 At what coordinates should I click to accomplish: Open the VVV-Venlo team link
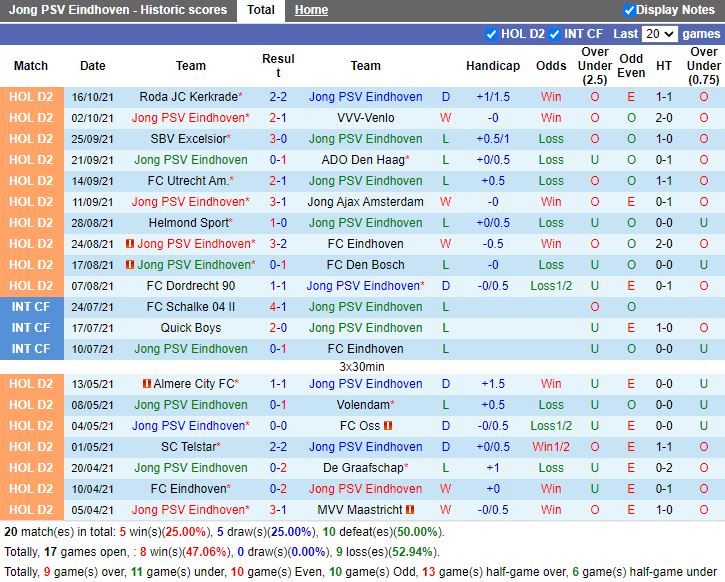point(365,118)
